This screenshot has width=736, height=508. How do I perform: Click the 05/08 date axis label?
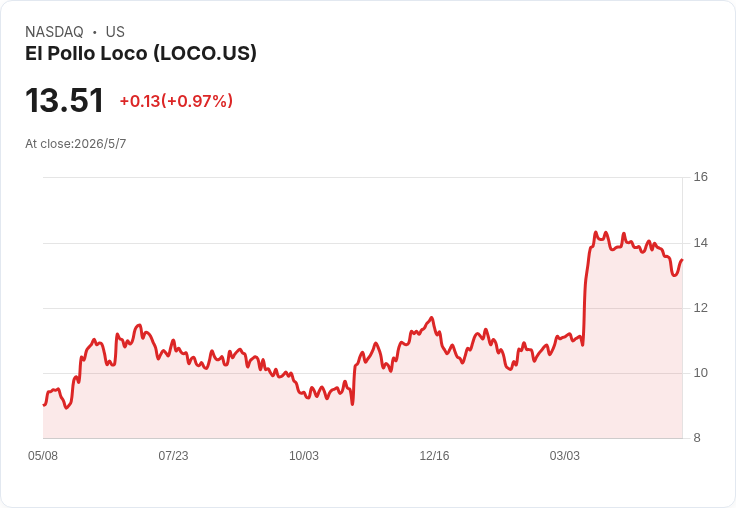point(43,456)
